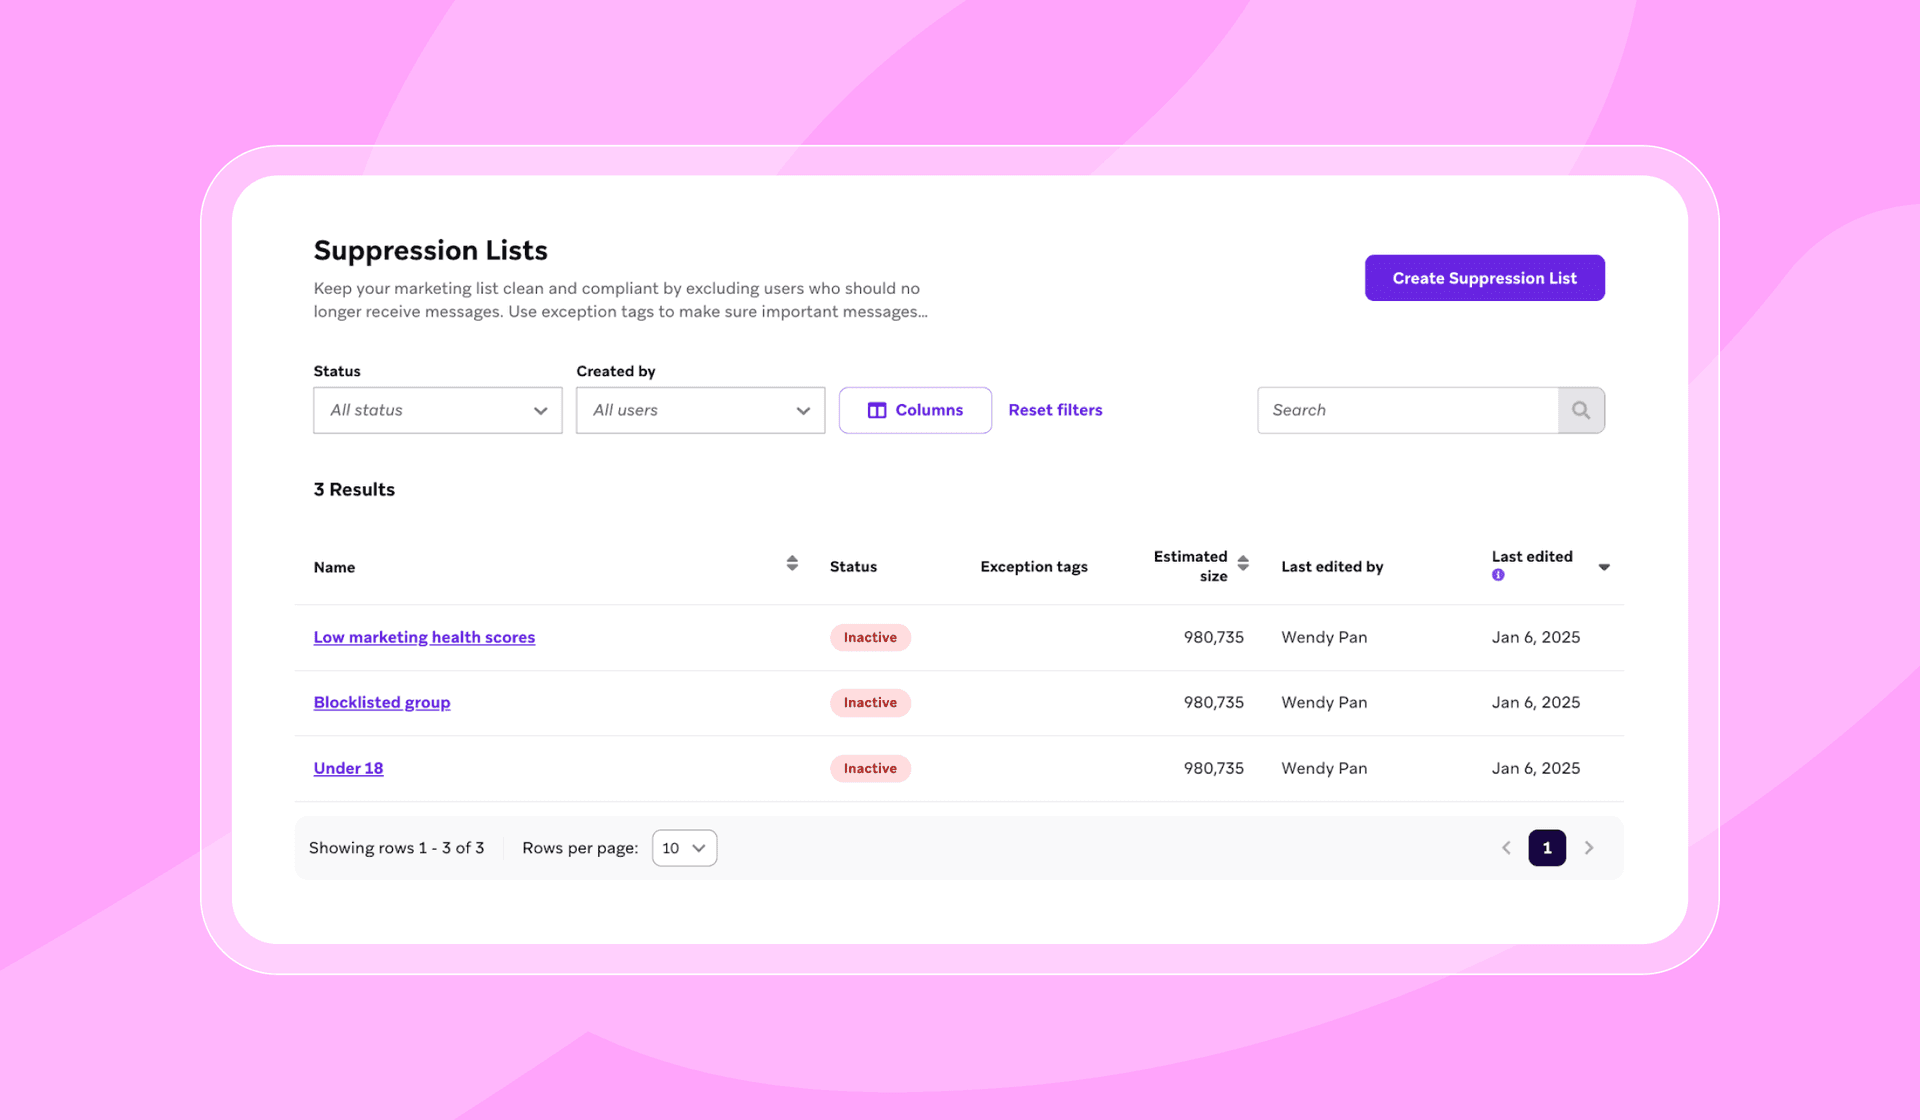This screenshot has height=1120, width=1920.
Task: Click the search magnifying glass icon
Action: point(1581,410)
